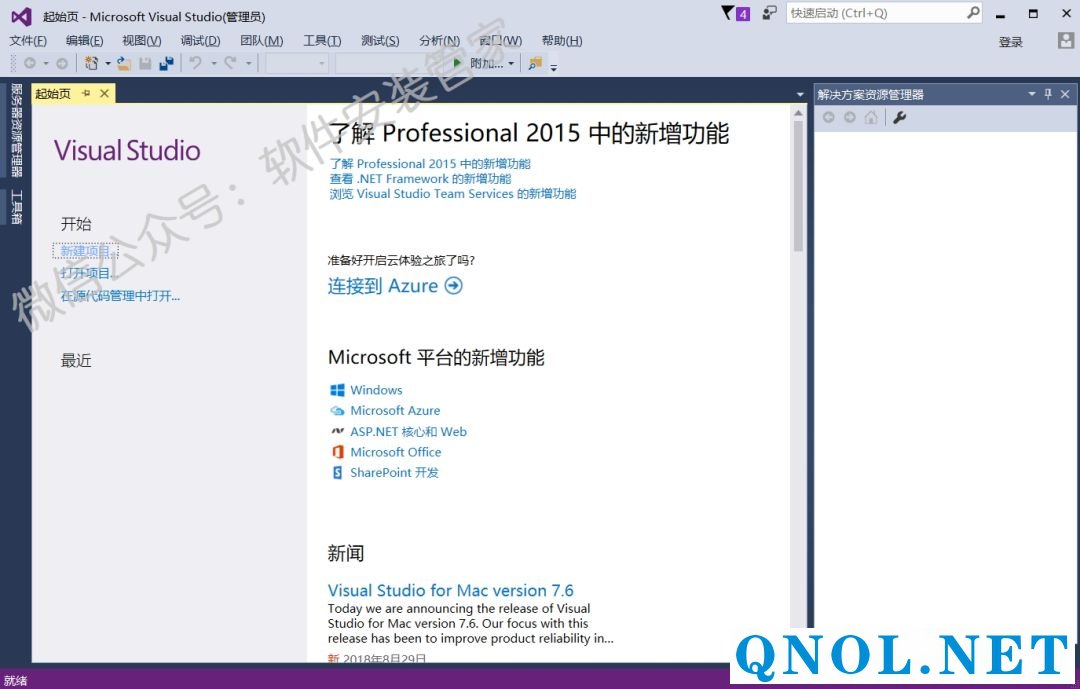Click the New Project toolbar icon
The height and width of the screenshot is (689, 1080).
point(91,63)
